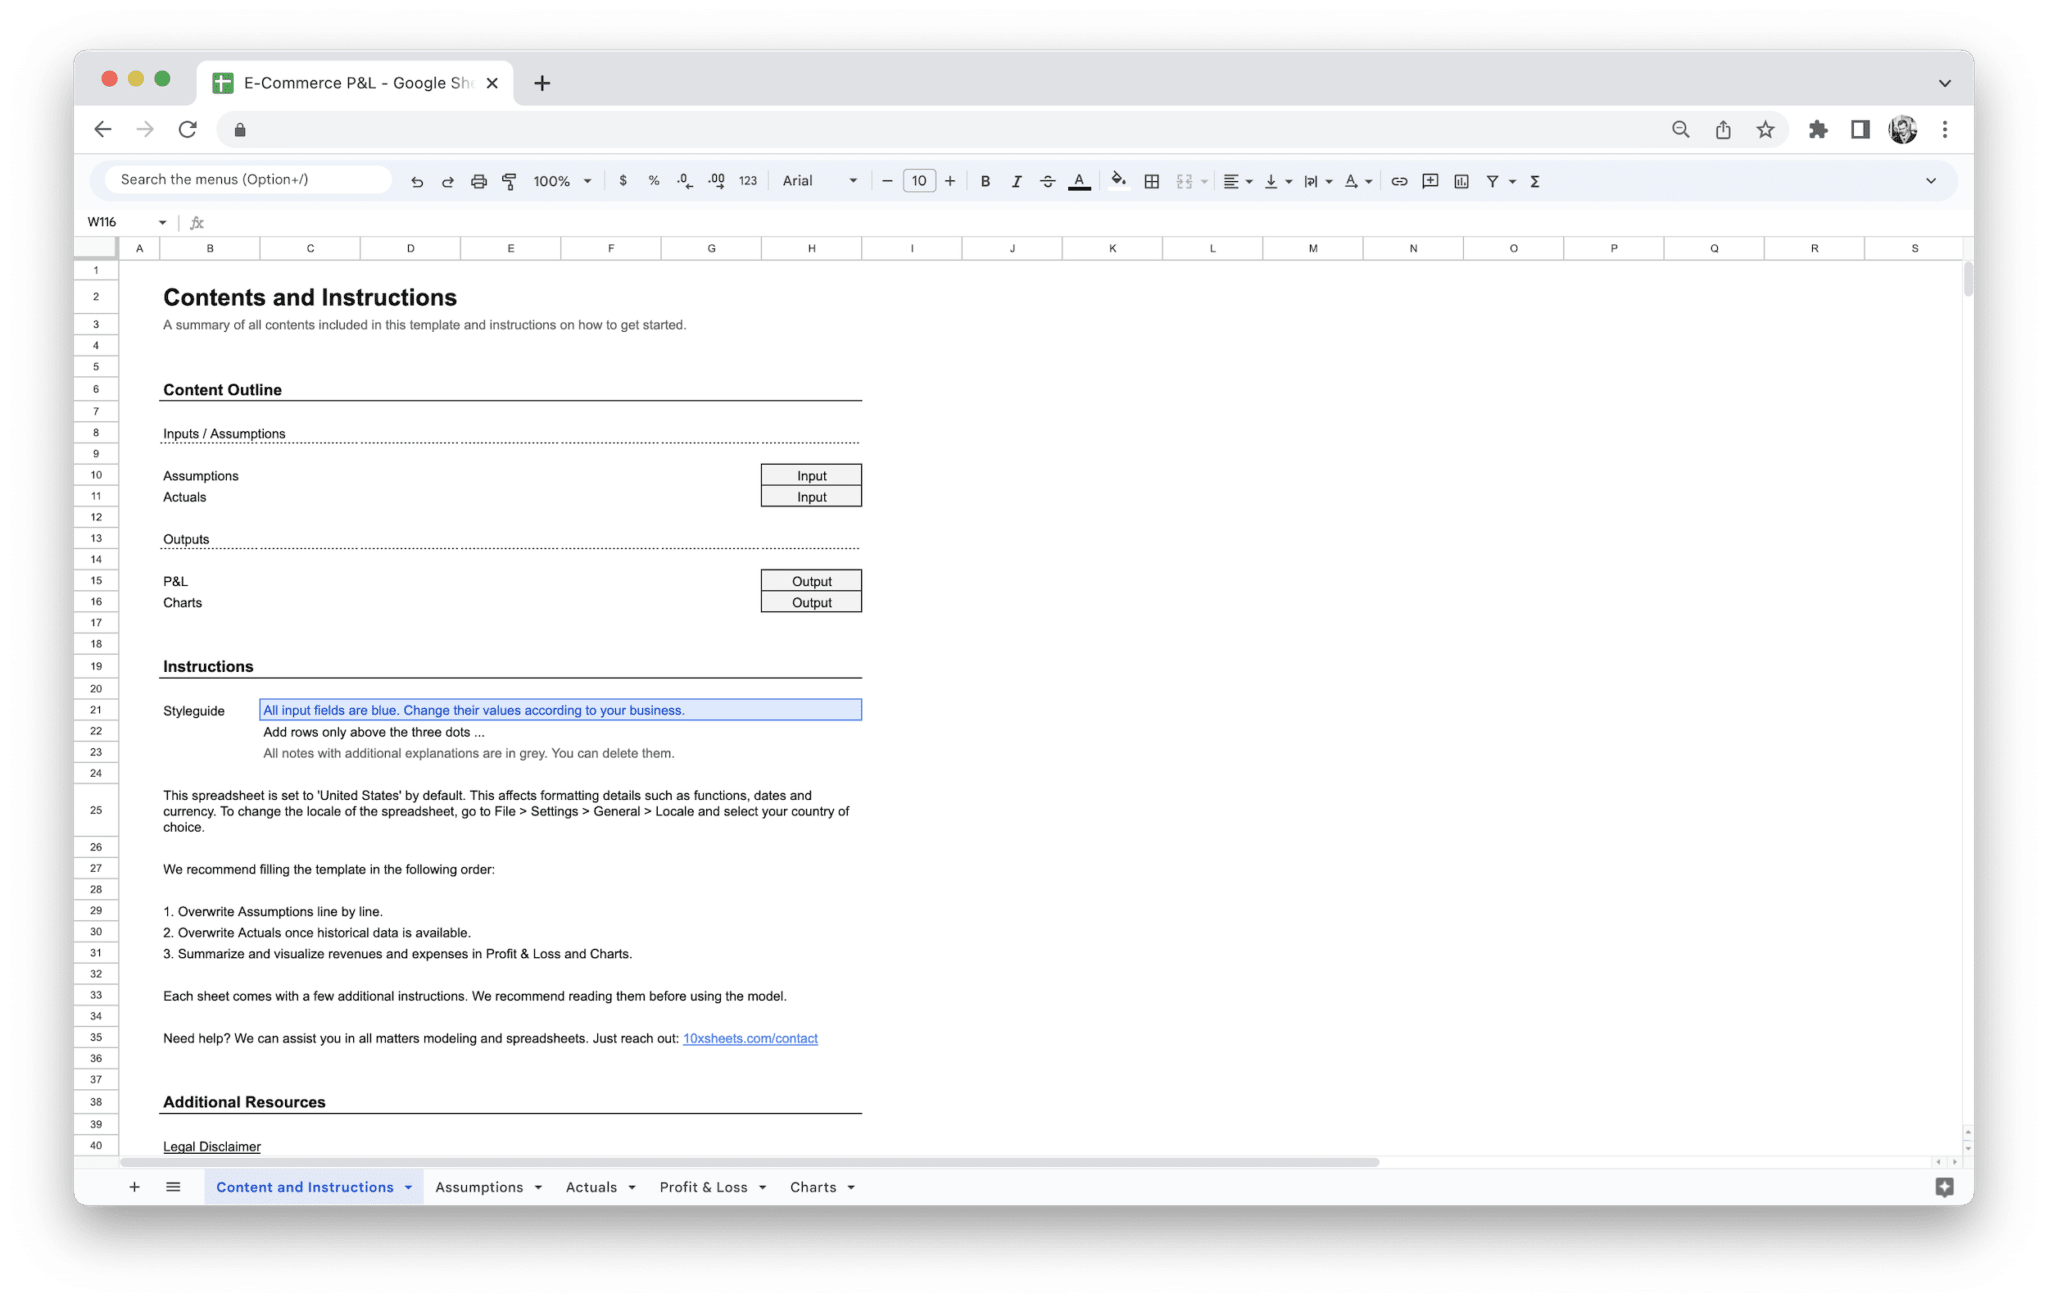This screenshot has height=1303, width=2048.
Task: Toggle strikethrough formatting
Action: click(x=1047, y=181)
